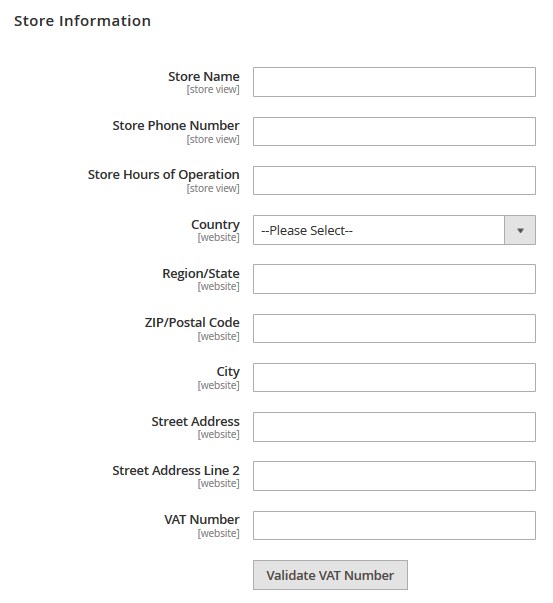This screenshot has height=603, width=553.
Task: Select the Street Address field
Action: [x=394, y=427]
